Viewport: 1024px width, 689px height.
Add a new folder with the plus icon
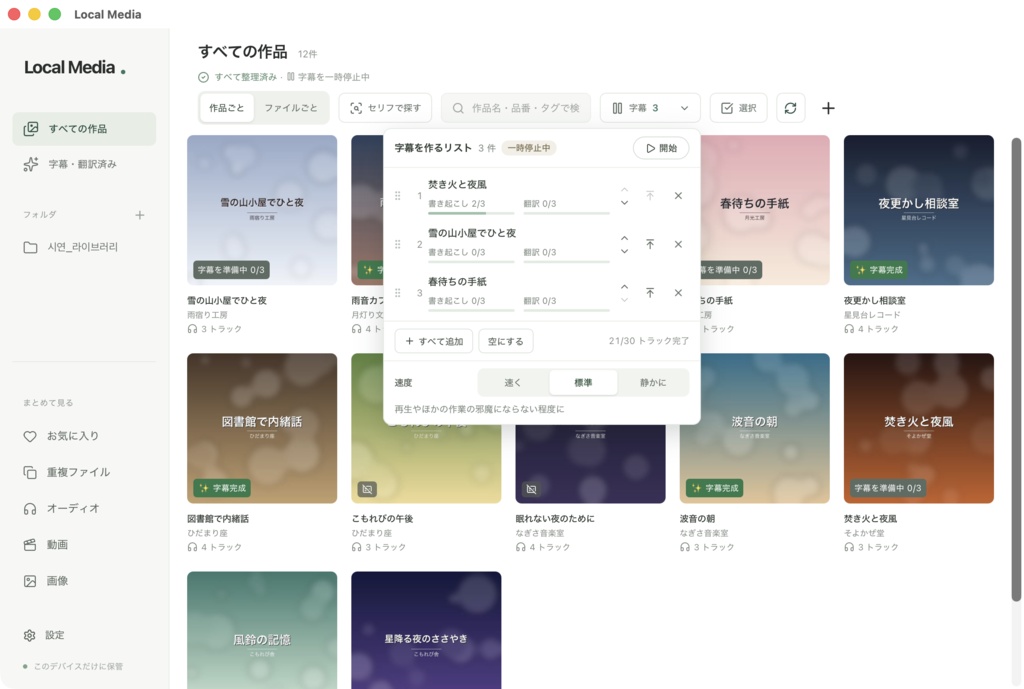click(x=140, y=215)
